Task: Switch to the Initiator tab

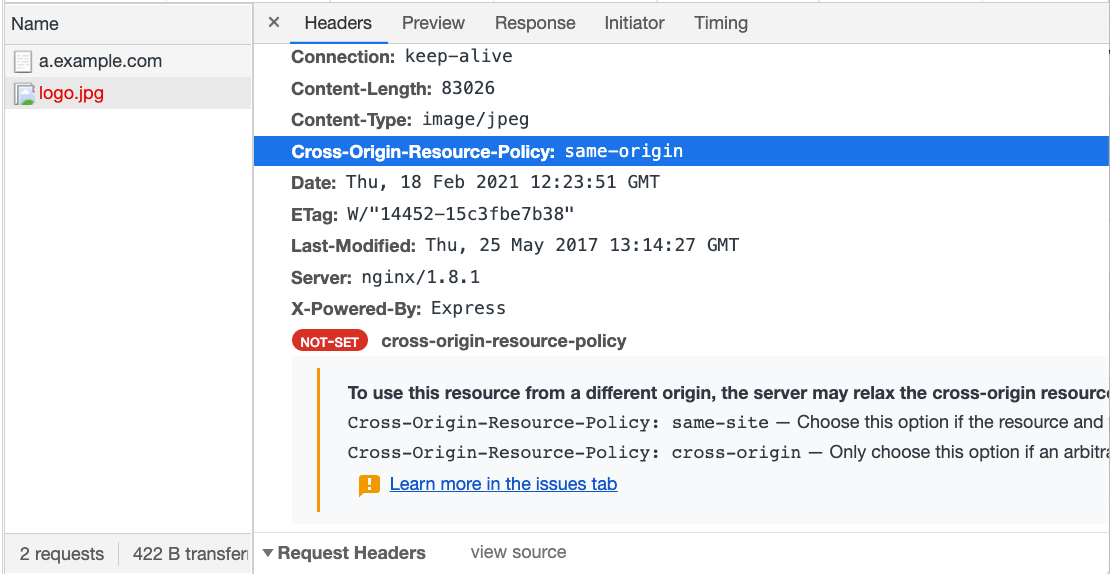Action: [x=634, y=23]
